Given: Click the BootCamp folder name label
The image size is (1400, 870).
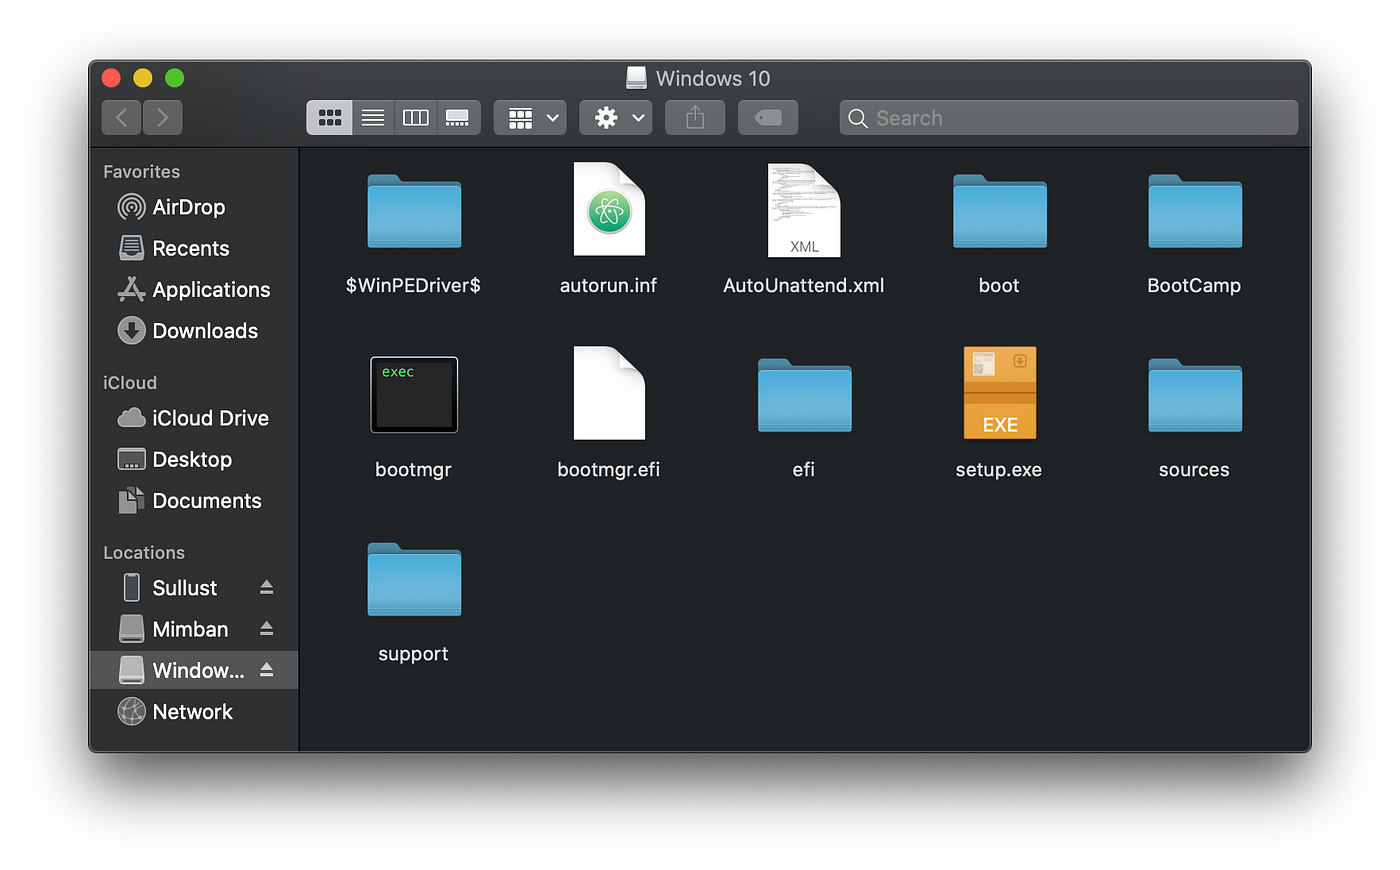Looking at the screenshot, I should pyautogui.click(x=1194, y=285).
